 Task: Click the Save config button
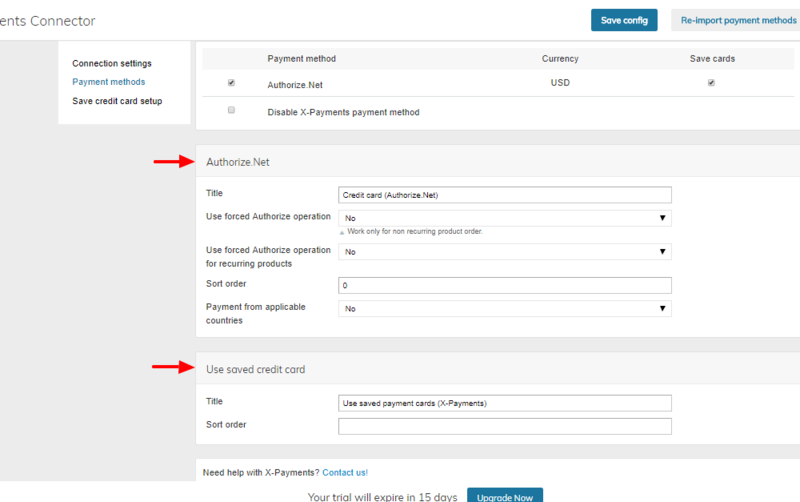(x=624, y=20)
